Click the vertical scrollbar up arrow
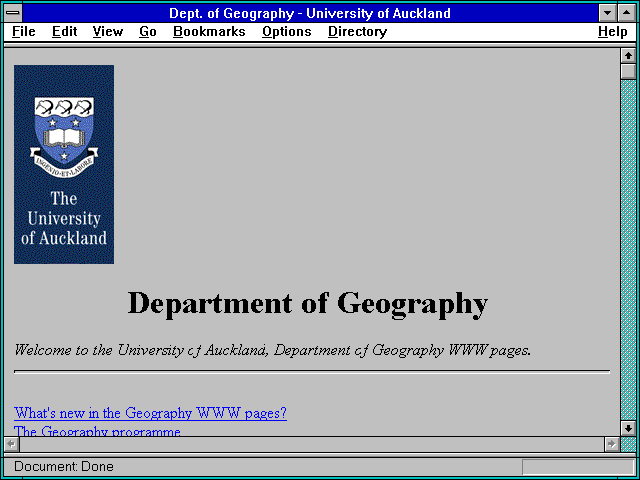The height and width of the screenshot is (480, 640). (628, 56)
